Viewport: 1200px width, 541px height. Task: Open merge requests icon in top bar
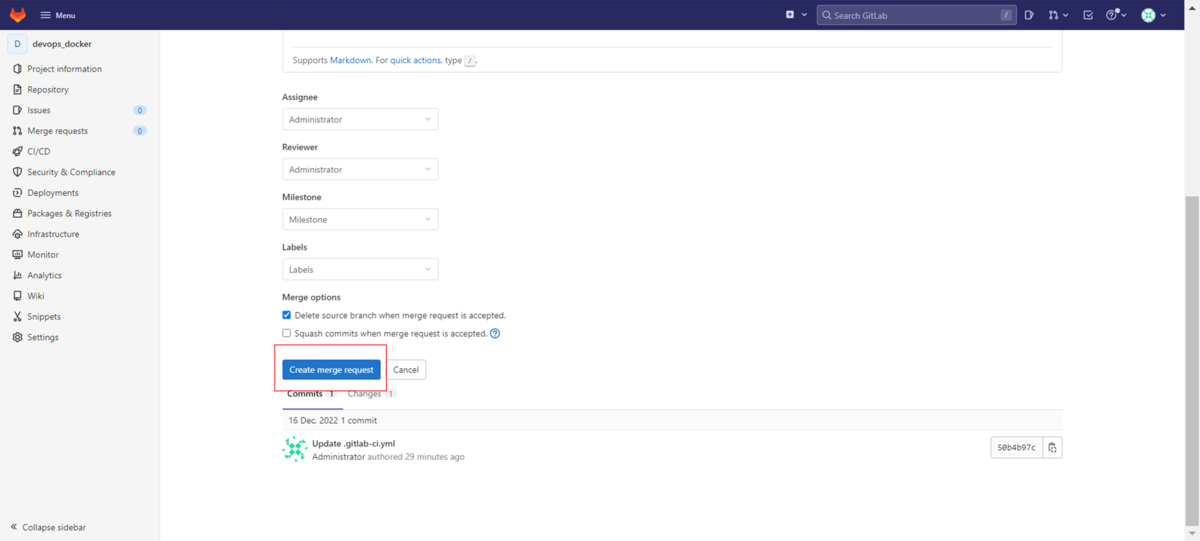(x=1056, y=15)
